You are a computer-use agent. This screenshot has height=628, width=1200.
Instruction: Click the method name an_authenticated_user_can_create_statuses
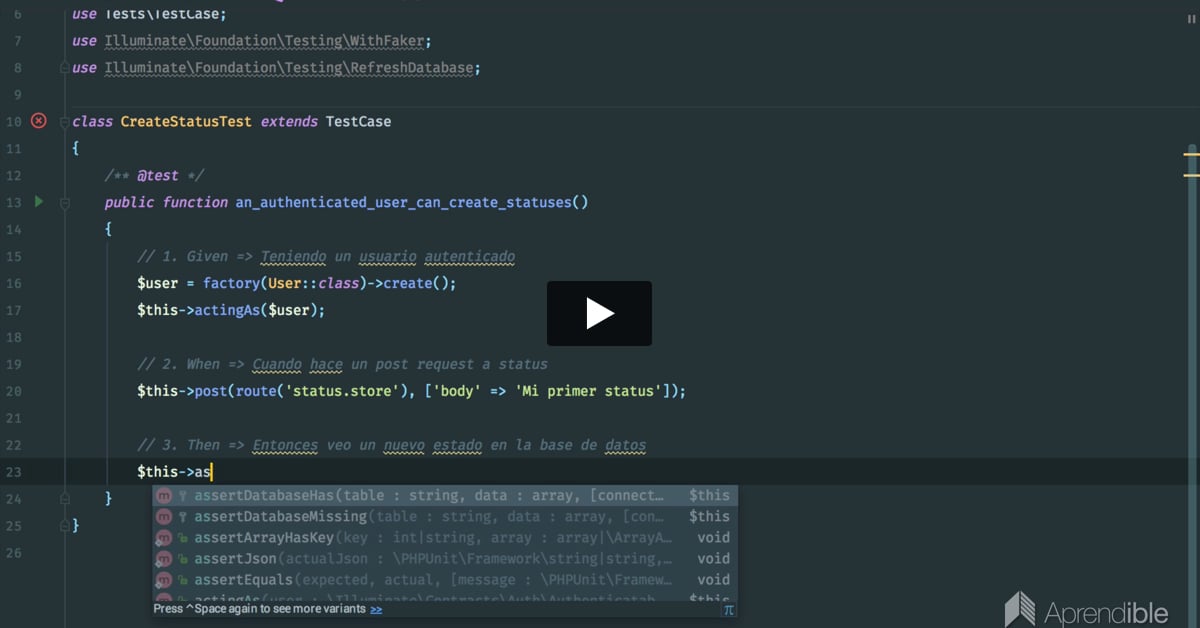click(x=403, y=202)
